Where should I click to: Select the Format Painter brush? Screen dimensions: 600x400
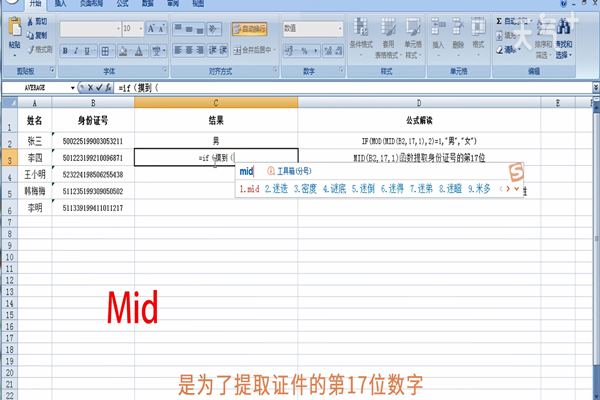tap(31, 49)
